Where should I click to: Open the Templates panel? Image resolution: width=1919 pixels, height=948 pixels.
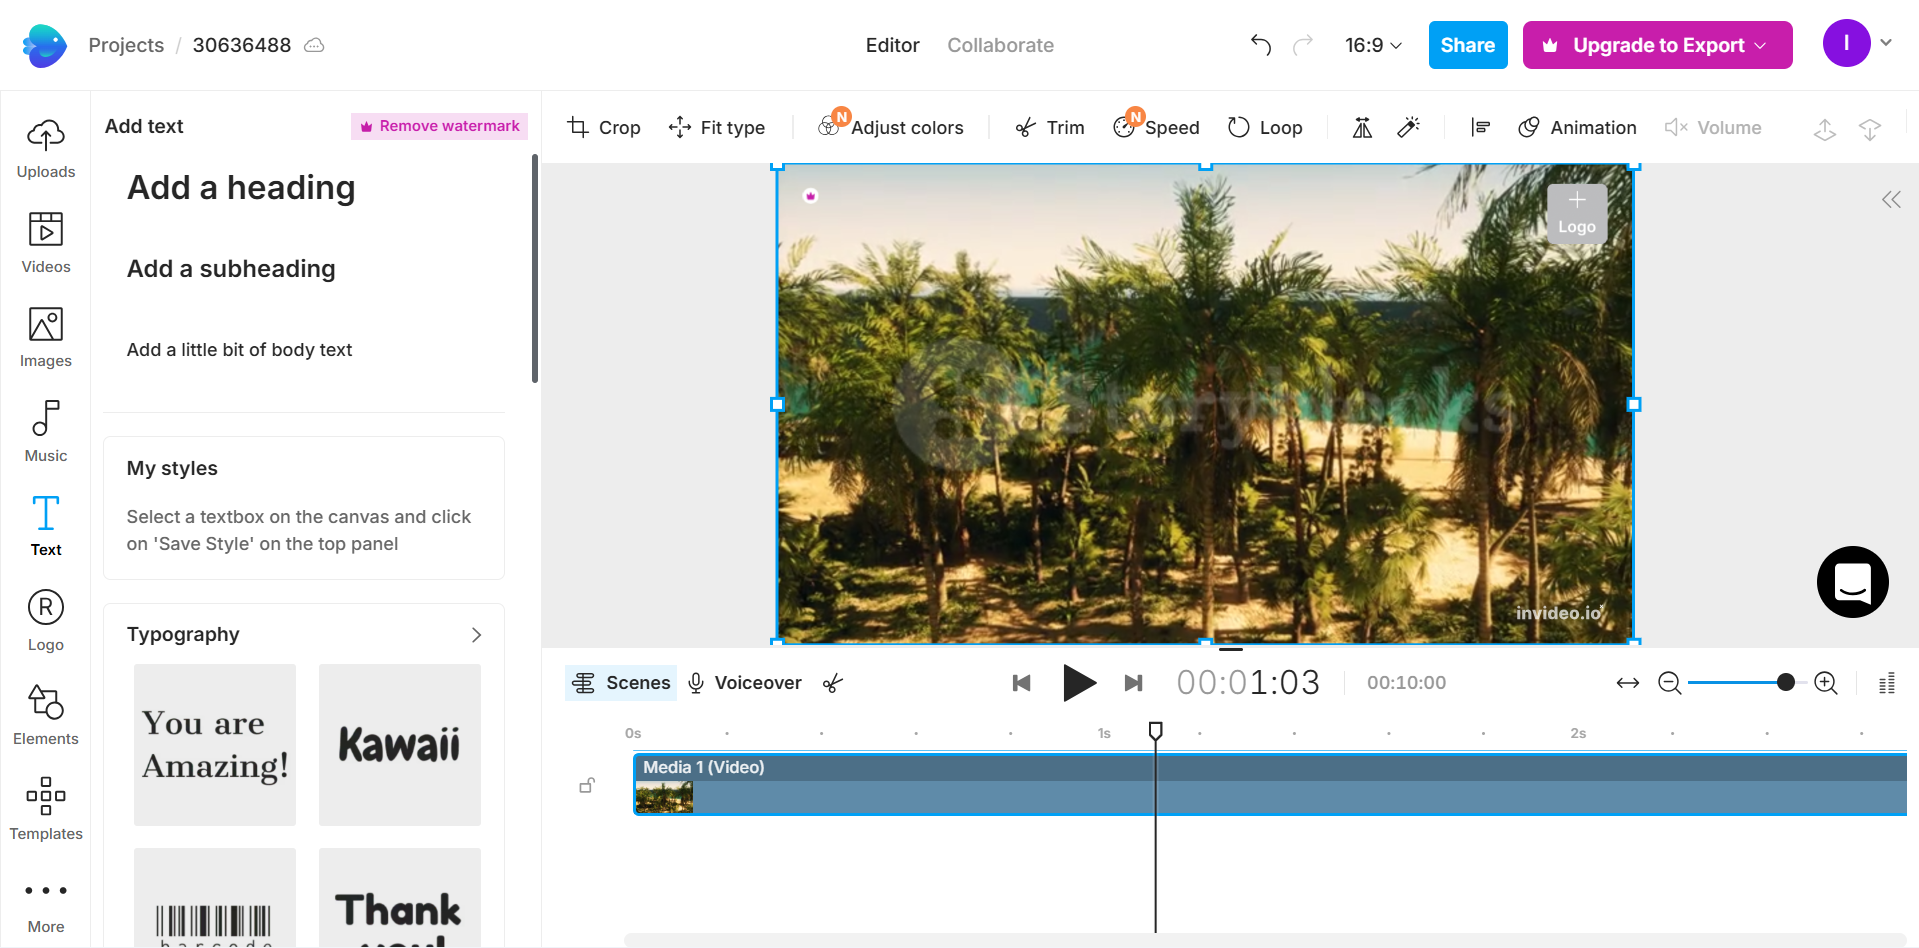(46, 809)
